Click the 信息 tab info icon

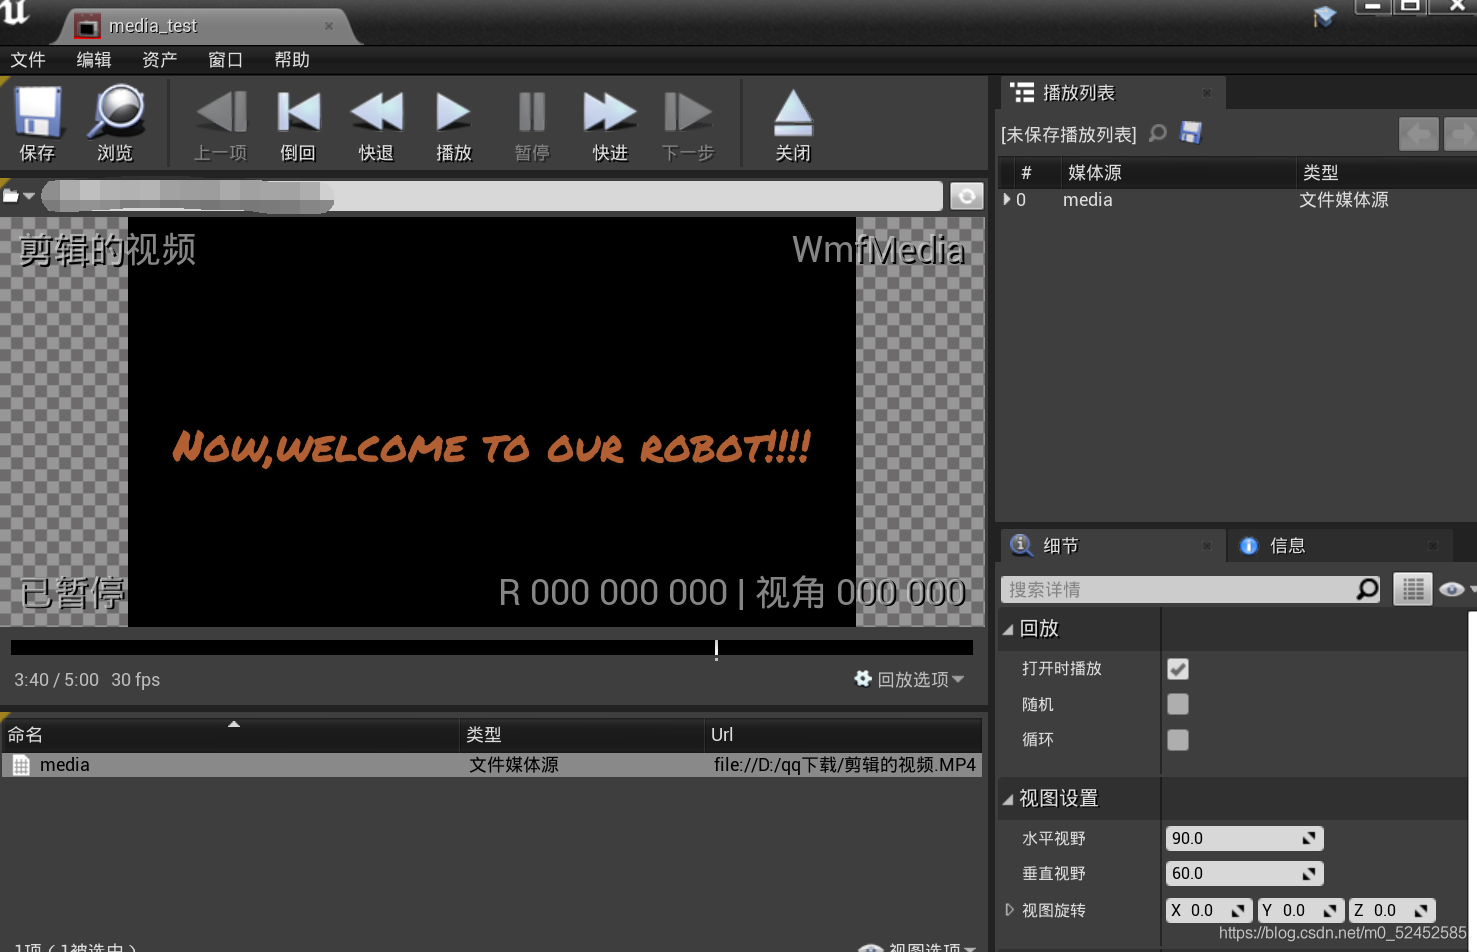1248,546
